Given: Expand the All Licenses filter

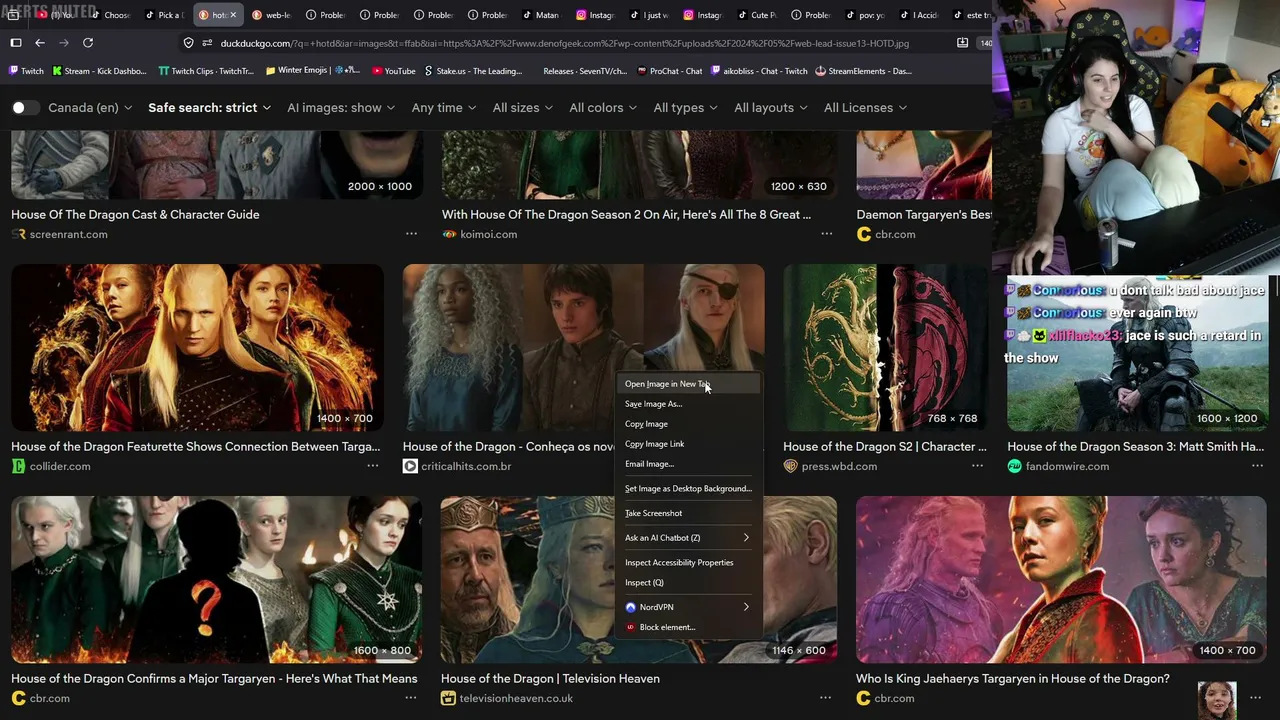Looking at the screenshot, I should coord(866,108).
